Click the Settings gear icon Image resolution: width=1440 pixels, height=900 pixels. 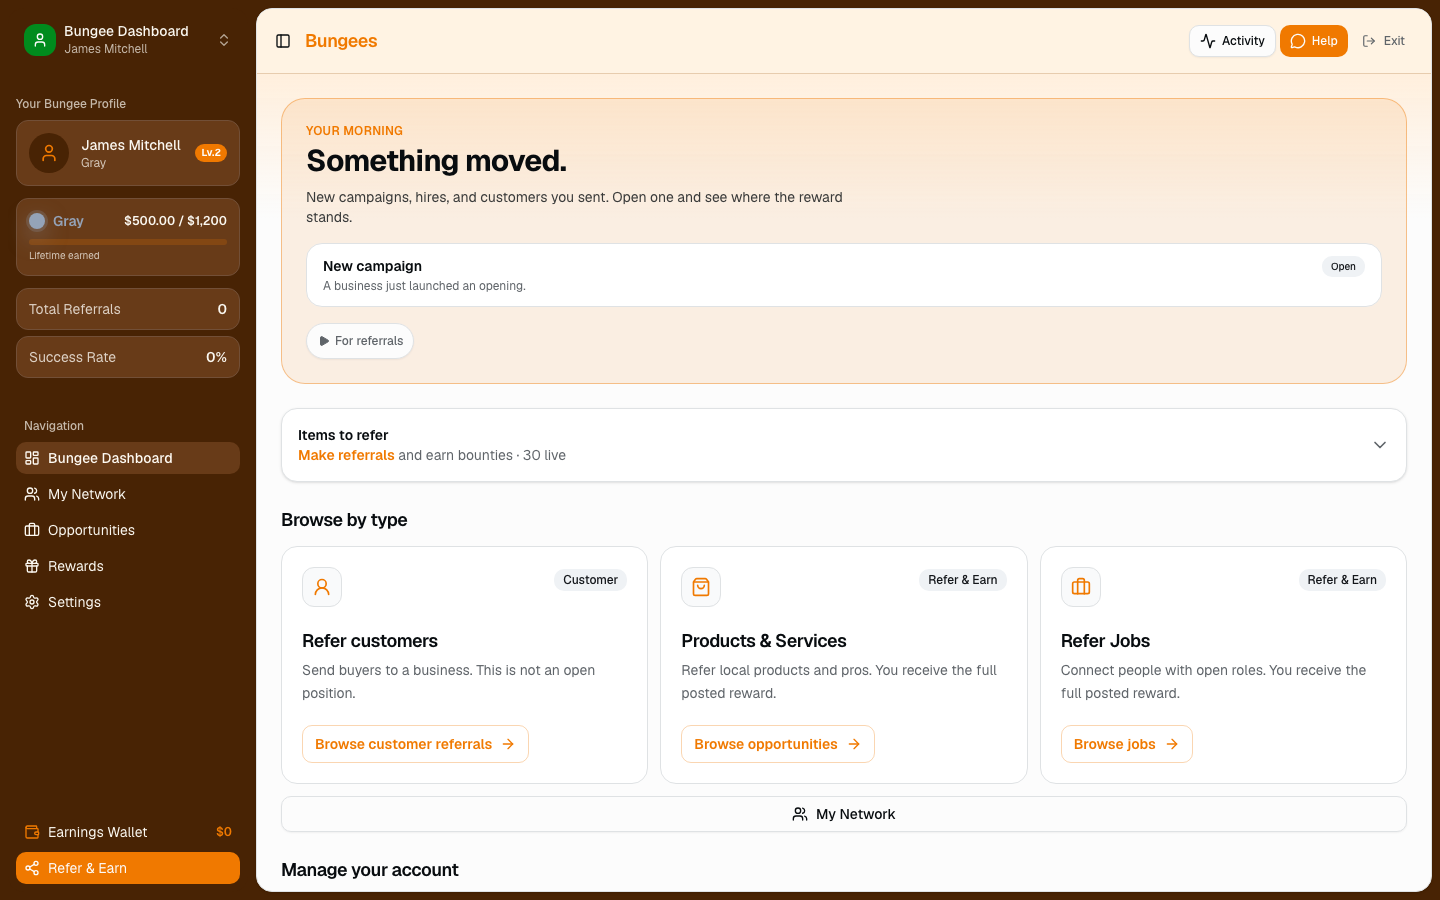click(x=32, y=602)
